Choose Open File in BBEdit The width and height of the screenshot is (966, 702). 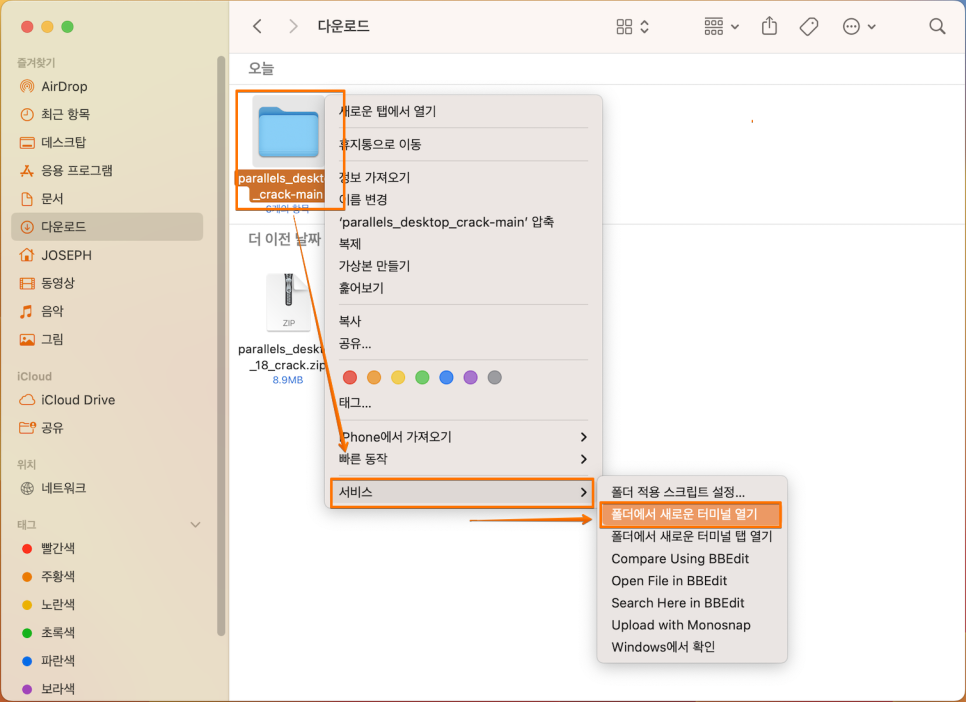point(692,581)
